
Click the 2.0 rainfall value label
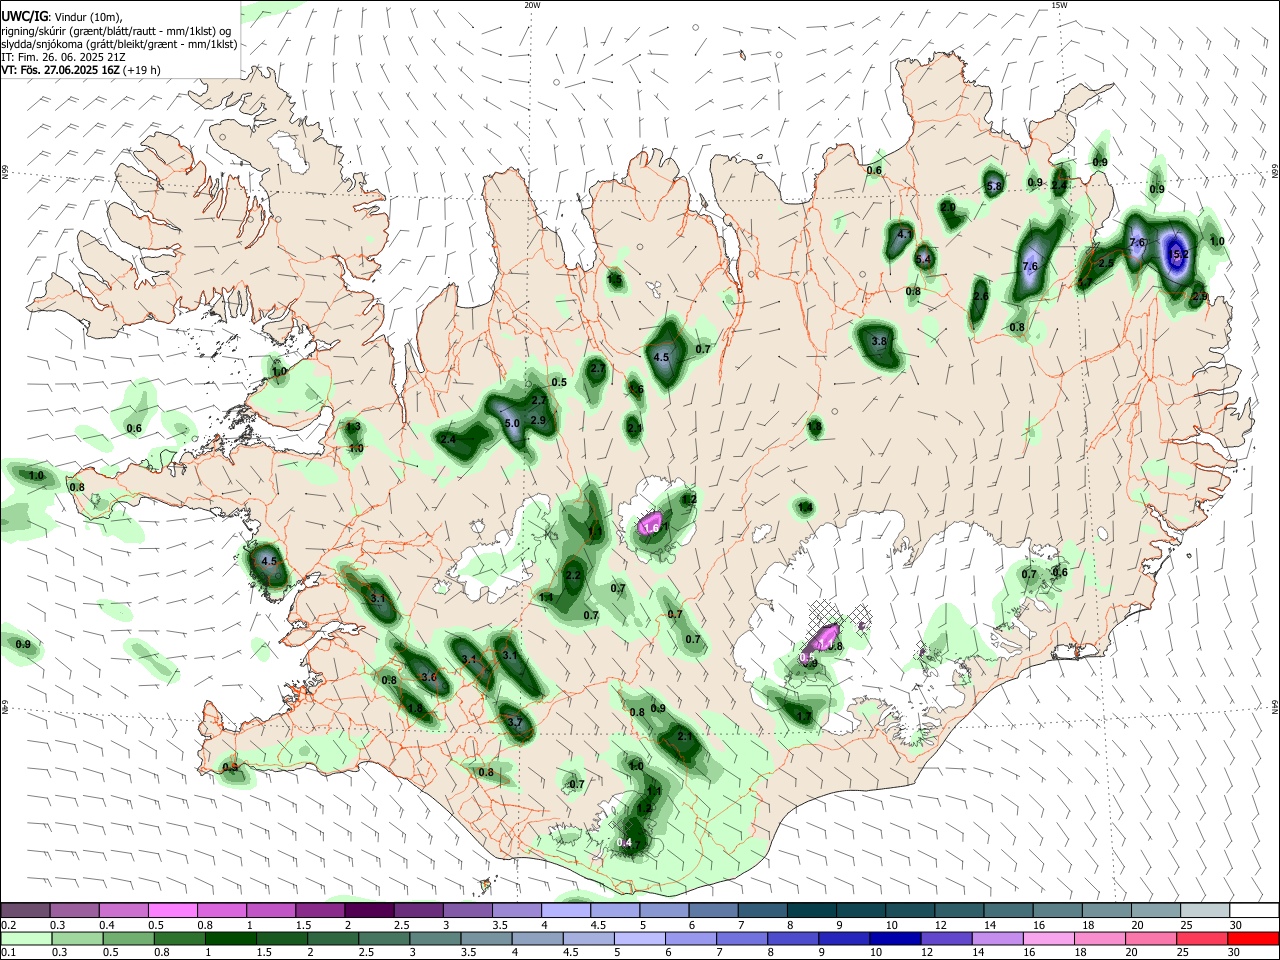[x=948, y=207]
